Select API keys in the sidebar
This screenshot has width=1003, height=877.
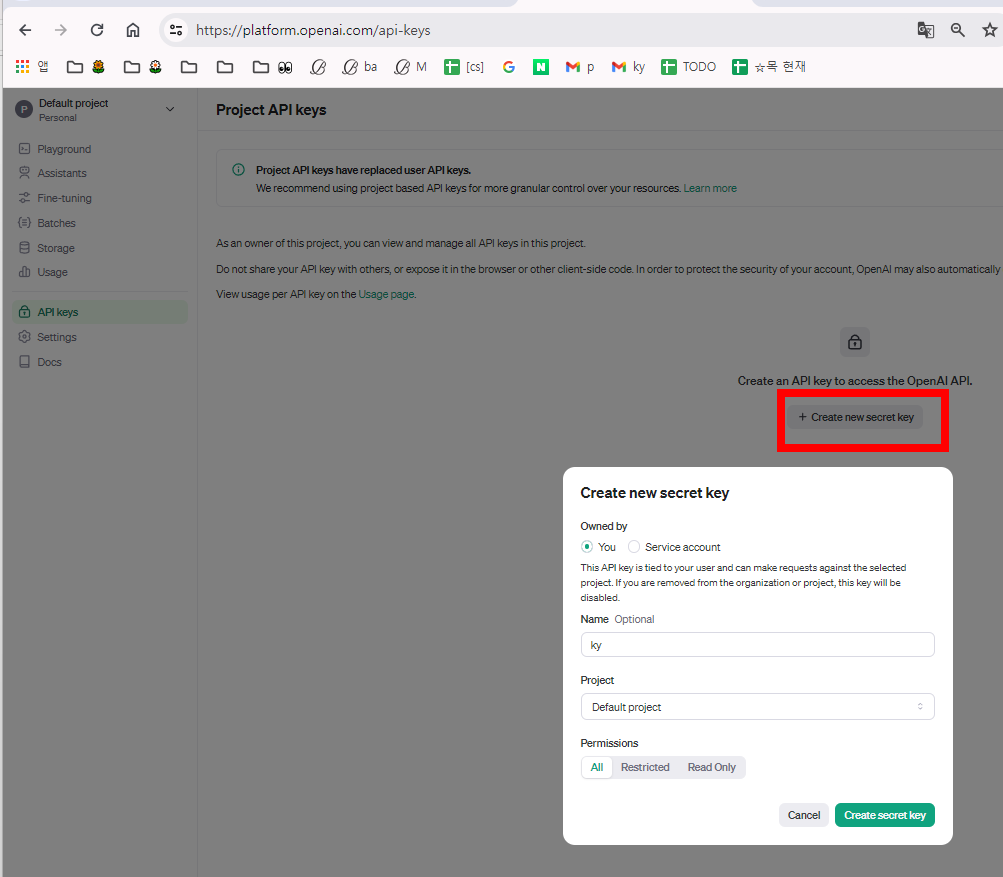click(x=100, y=312)
